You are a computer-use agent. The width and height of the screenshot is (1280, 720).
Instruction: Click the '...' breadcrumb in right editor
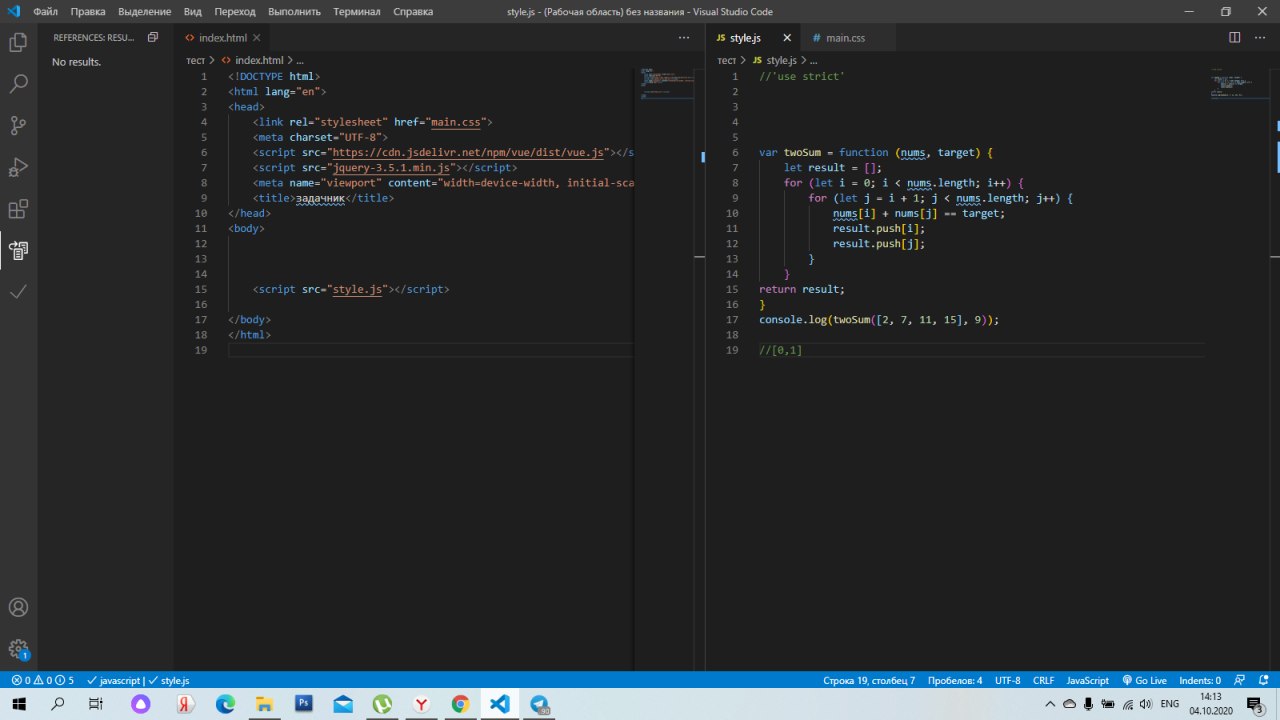click(x=813, y=61)
